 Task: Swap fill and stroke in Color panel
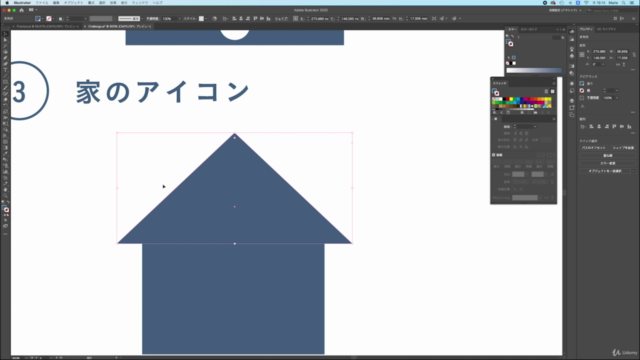pos(513,37)
